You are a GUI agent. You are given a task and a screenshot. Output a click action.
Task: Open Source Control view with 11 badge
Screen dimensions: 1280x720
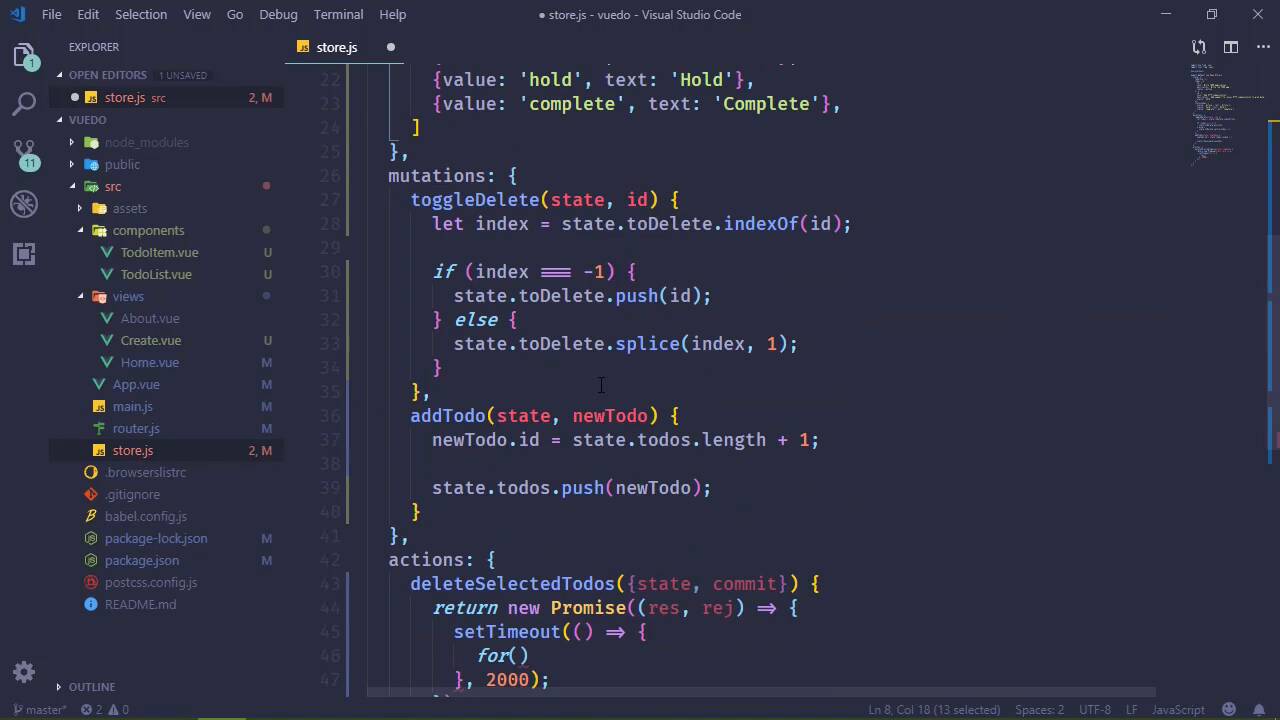coord(24,153)
